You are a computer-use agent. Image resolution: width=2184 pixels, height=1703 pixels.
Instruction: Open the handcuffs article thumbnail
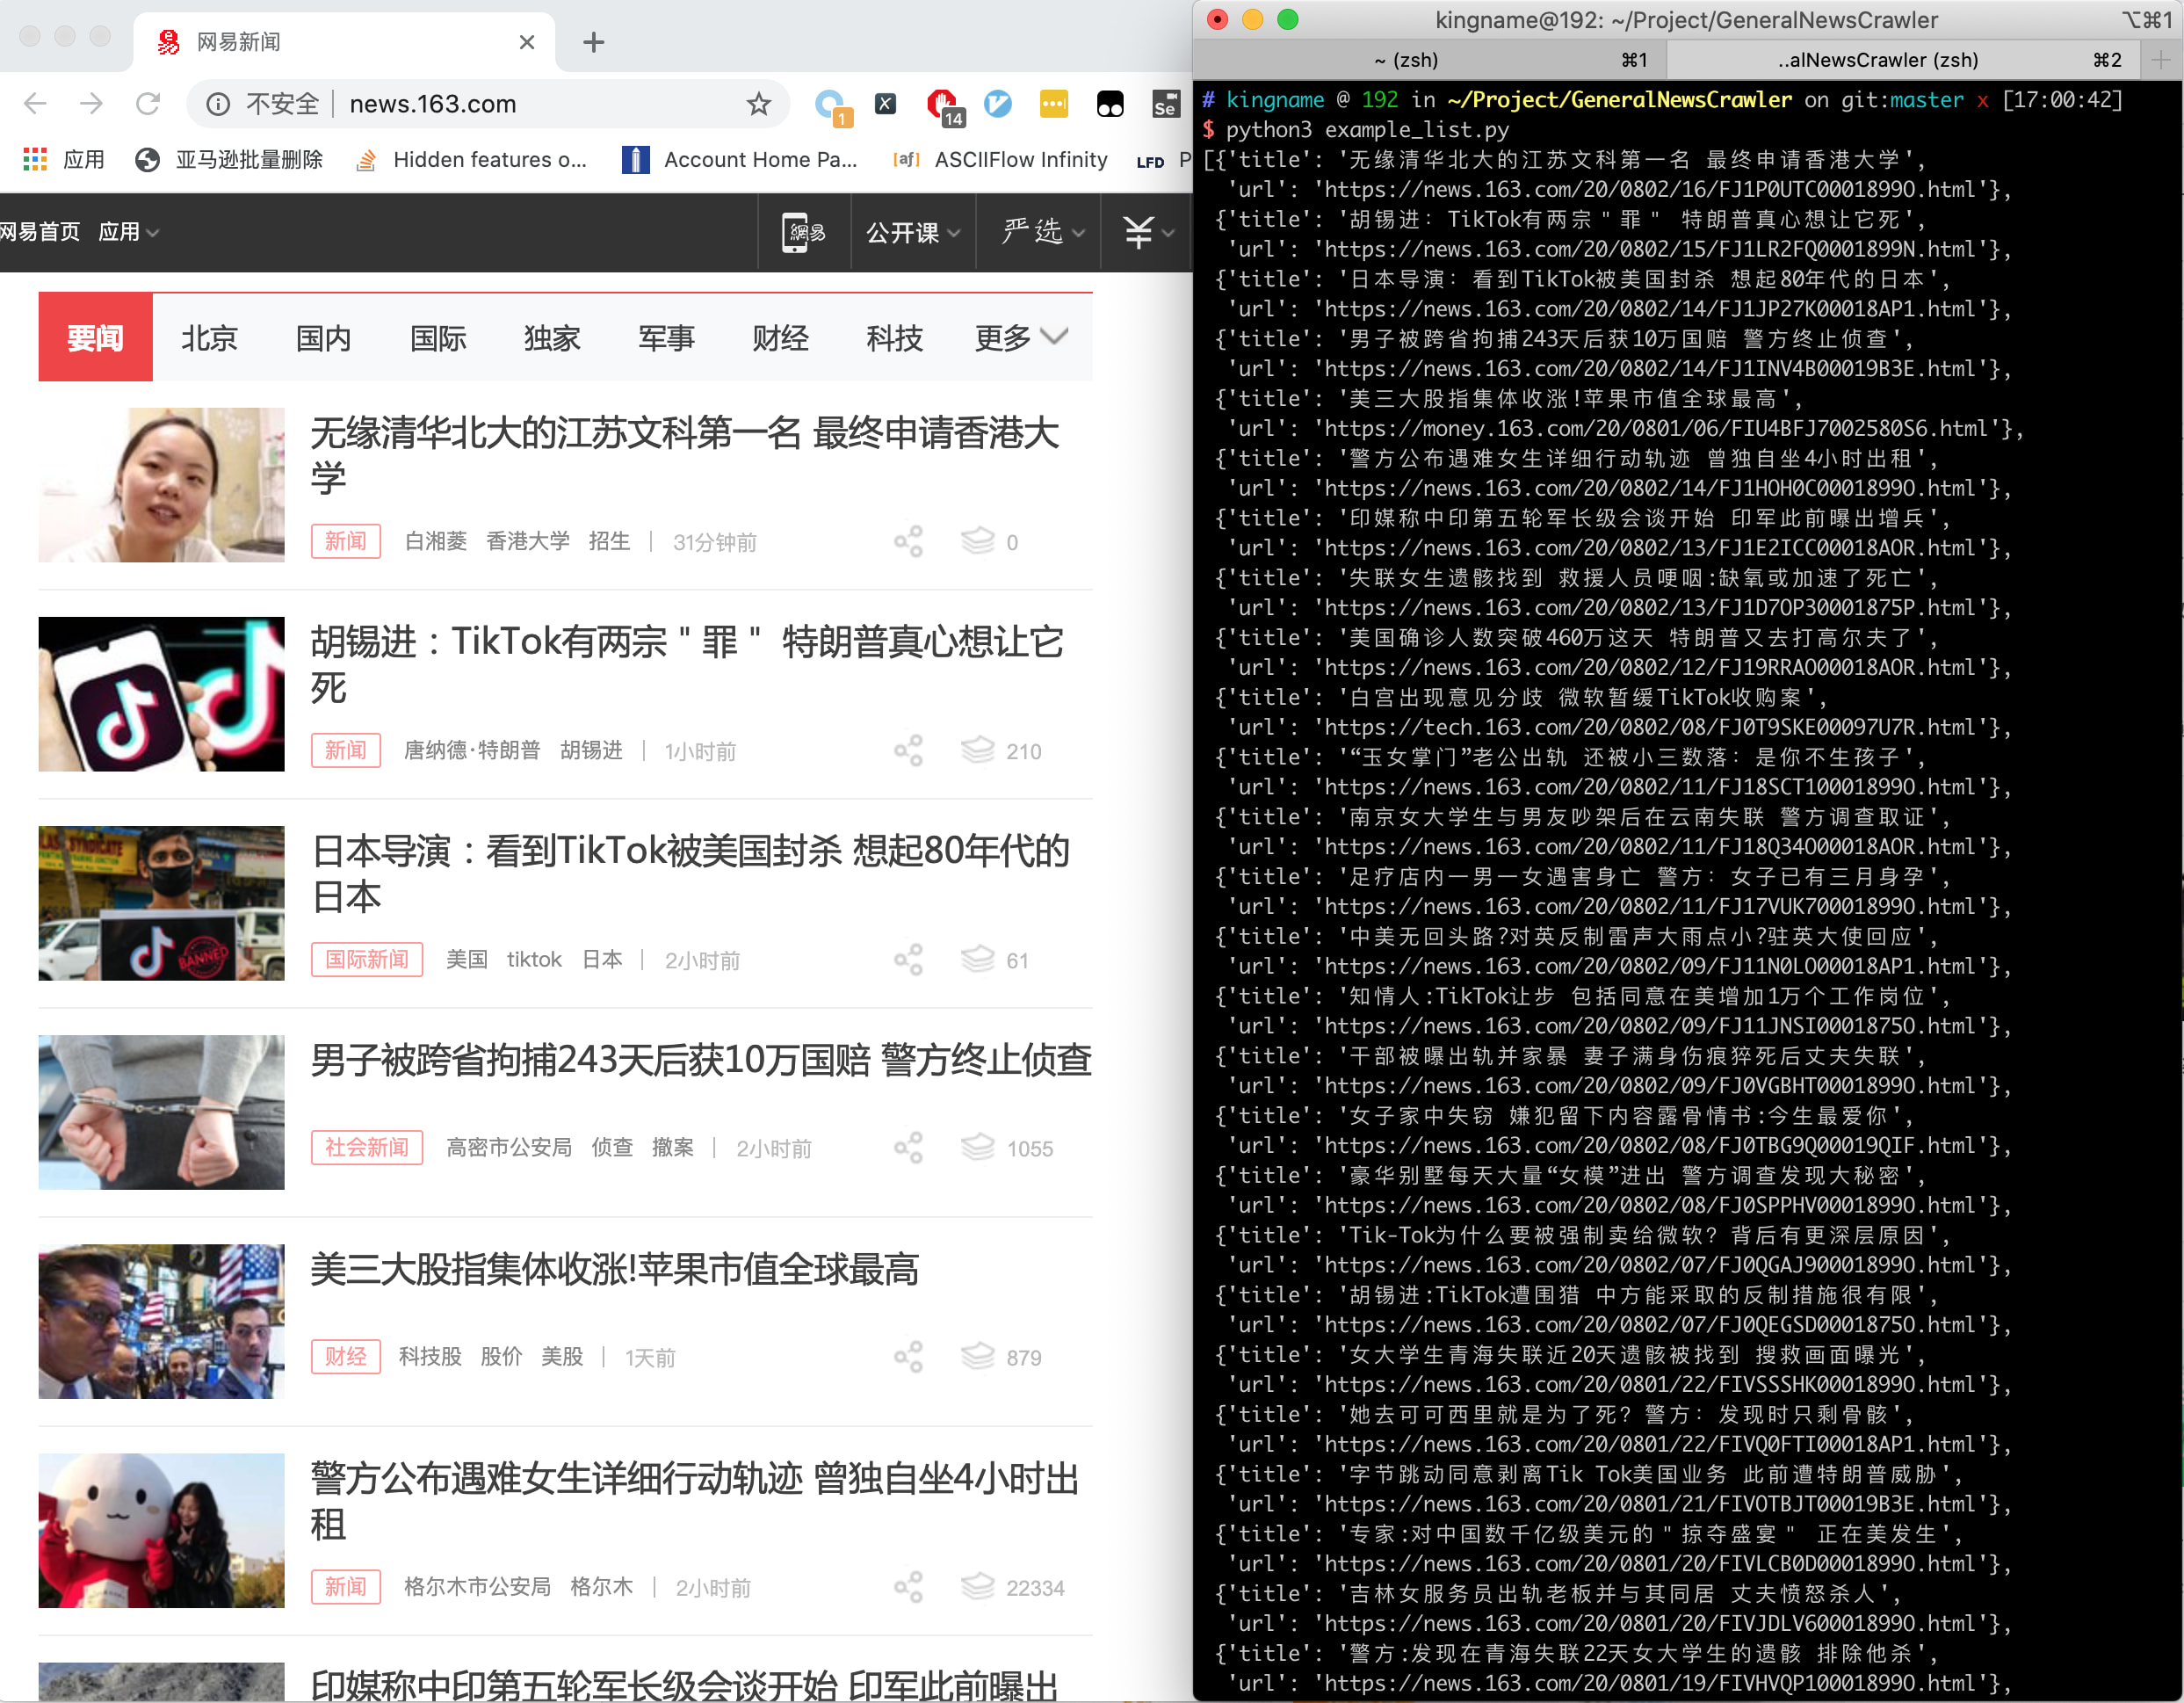(161, 1112)
